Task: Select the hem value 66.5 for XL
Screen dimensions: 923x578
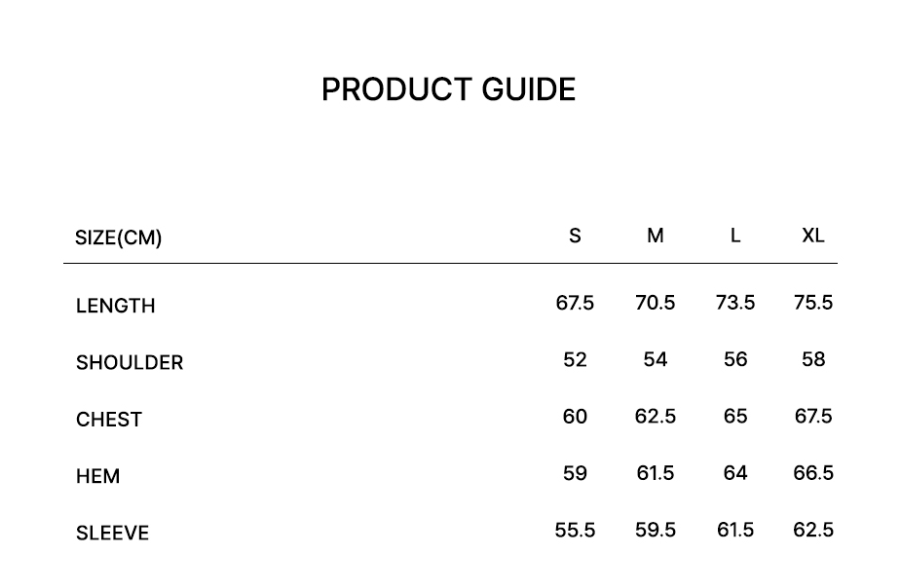Action: pos(813,473)
